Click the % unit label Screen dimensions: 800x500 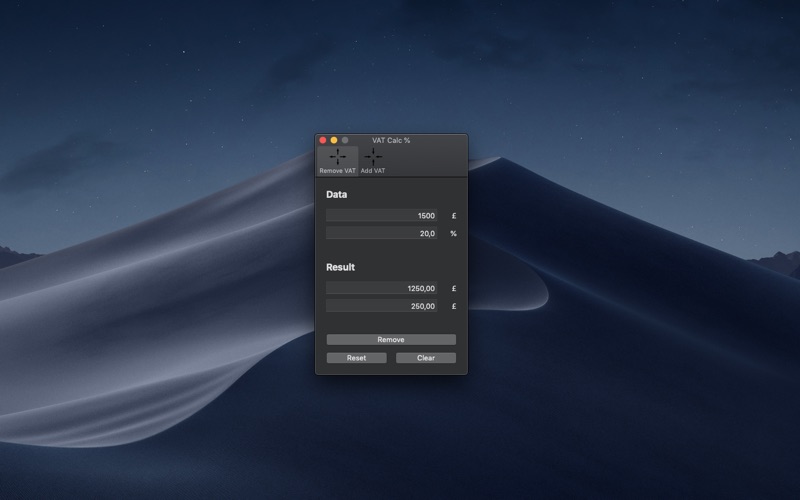click(453, 234)
